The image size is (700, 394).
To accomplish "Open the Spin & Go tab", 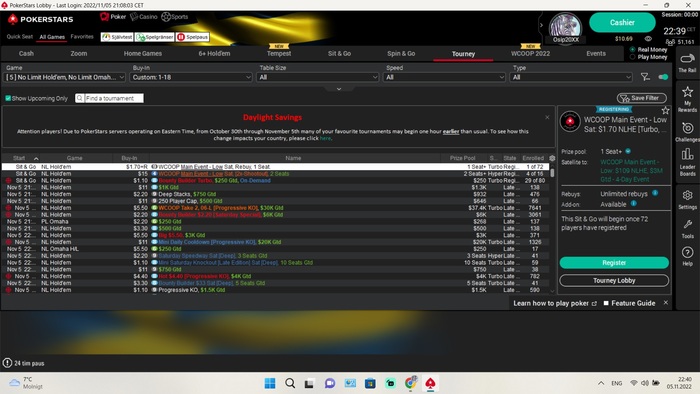I will coord(401,54).
